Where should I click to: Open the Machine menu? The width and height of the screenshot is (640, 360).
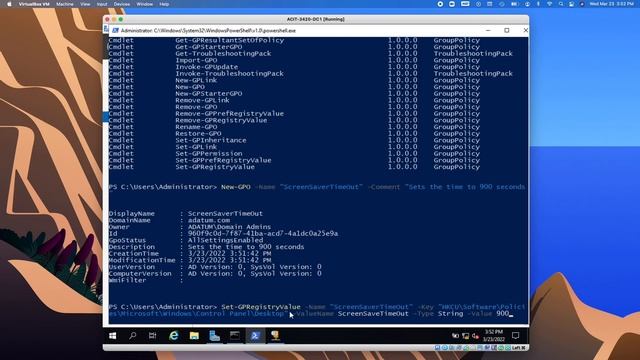coord(64,4)
